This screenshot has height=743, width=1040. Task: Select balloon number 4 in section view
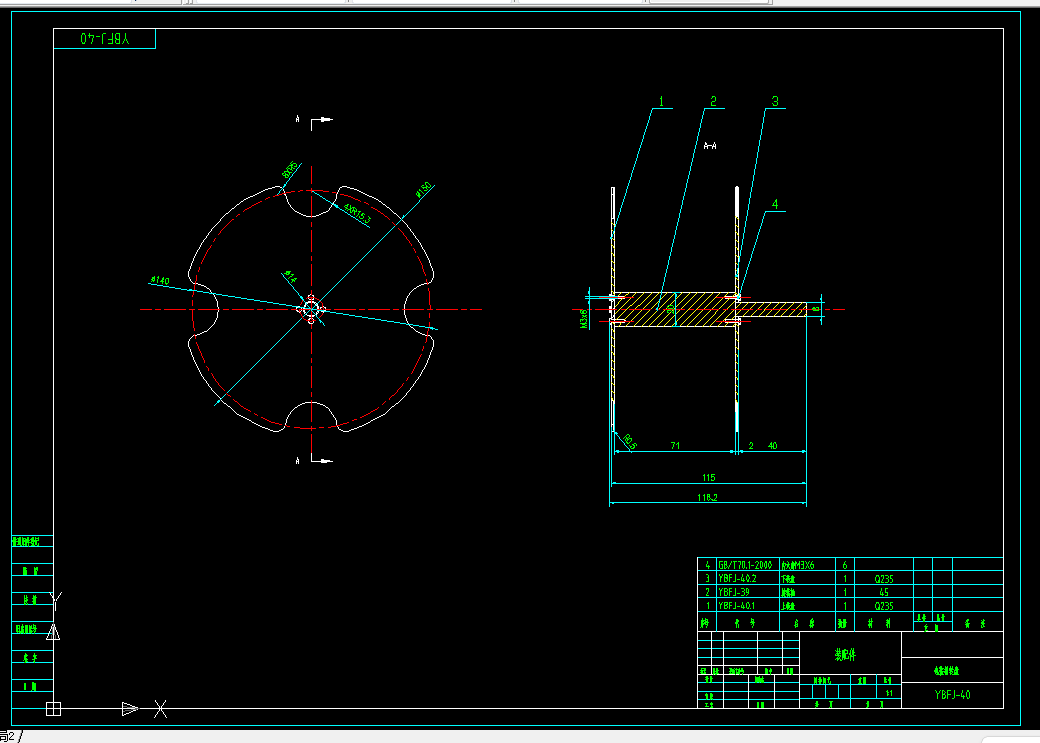pyautogui.click(x=775, y=204)
